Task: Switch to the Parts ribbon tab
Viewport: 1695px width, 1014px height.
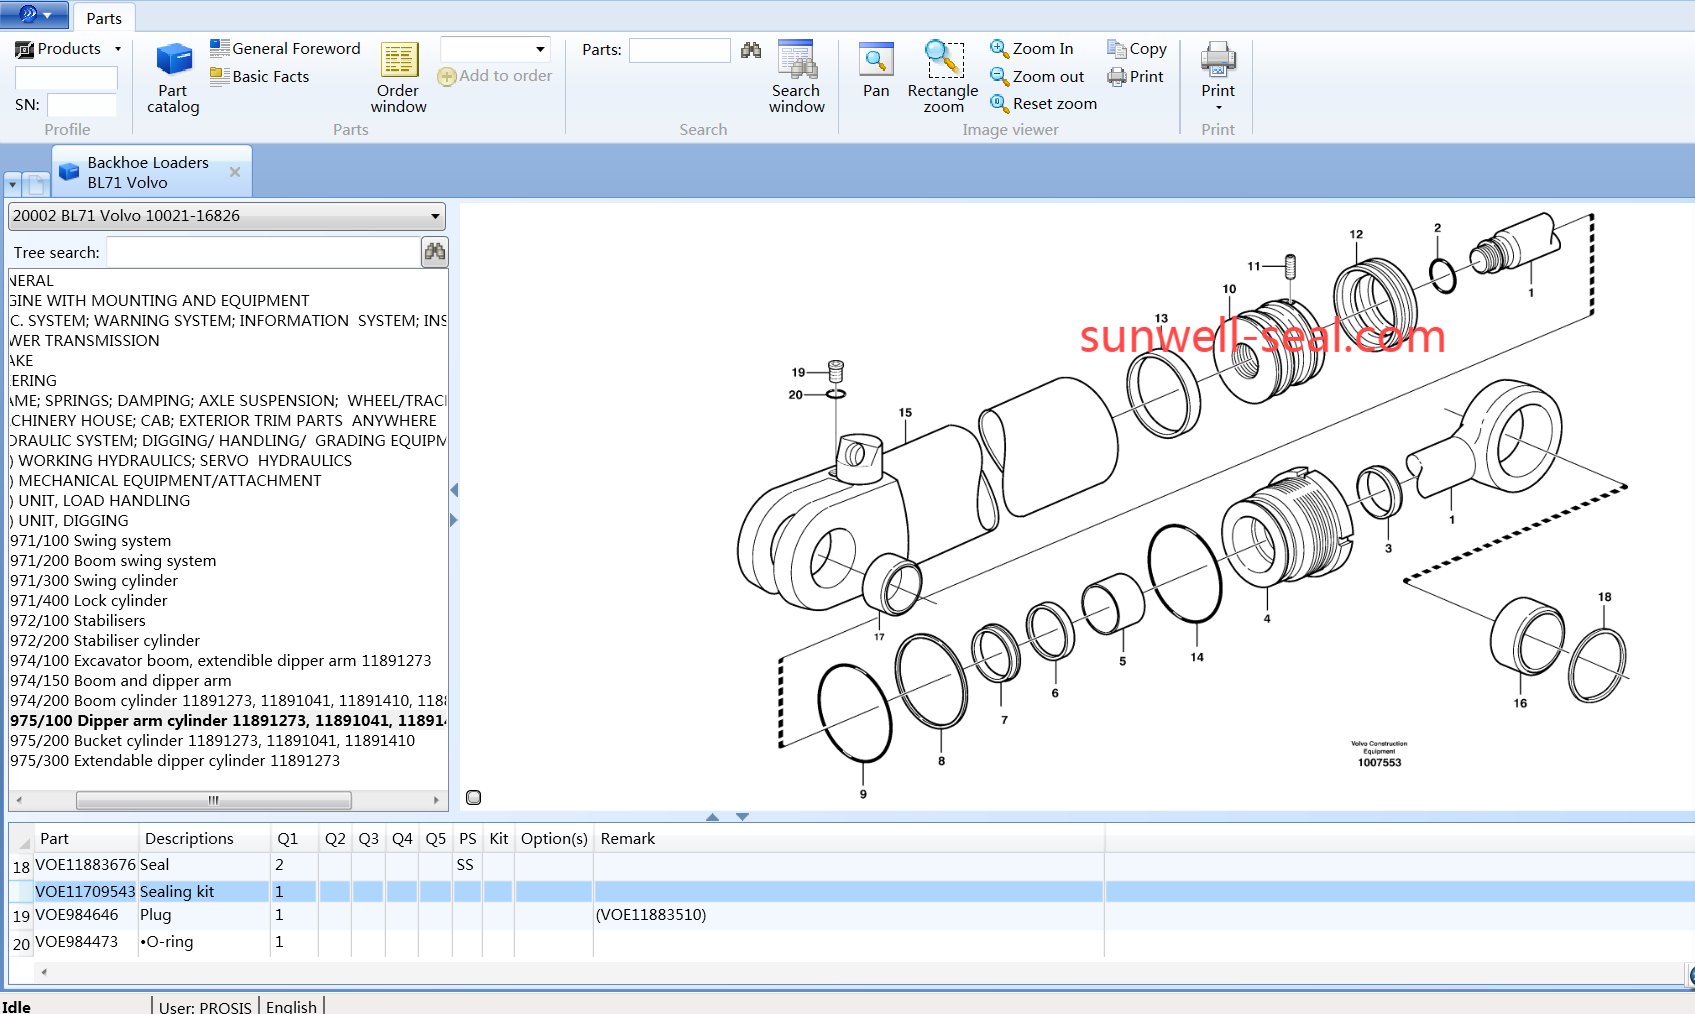Action: [104, 18]
